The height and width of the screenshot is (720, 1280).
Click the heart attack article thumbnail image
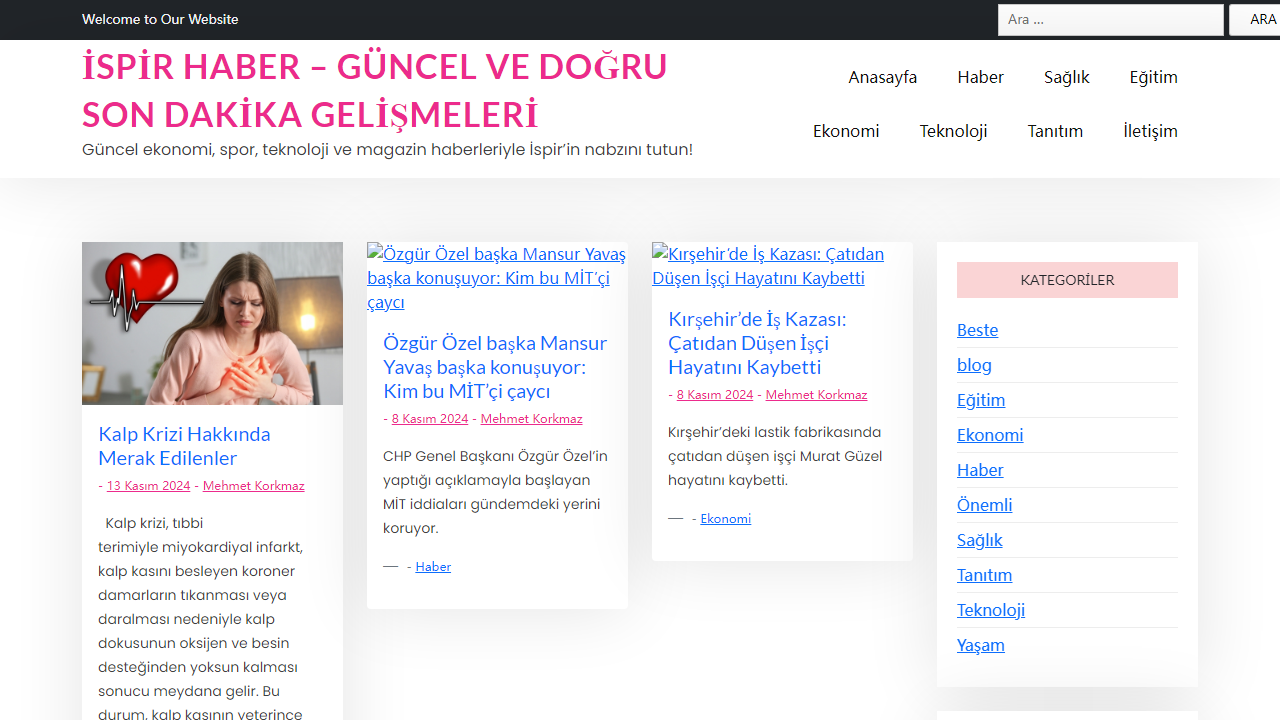pyautogui.click(x=212, y=323)
